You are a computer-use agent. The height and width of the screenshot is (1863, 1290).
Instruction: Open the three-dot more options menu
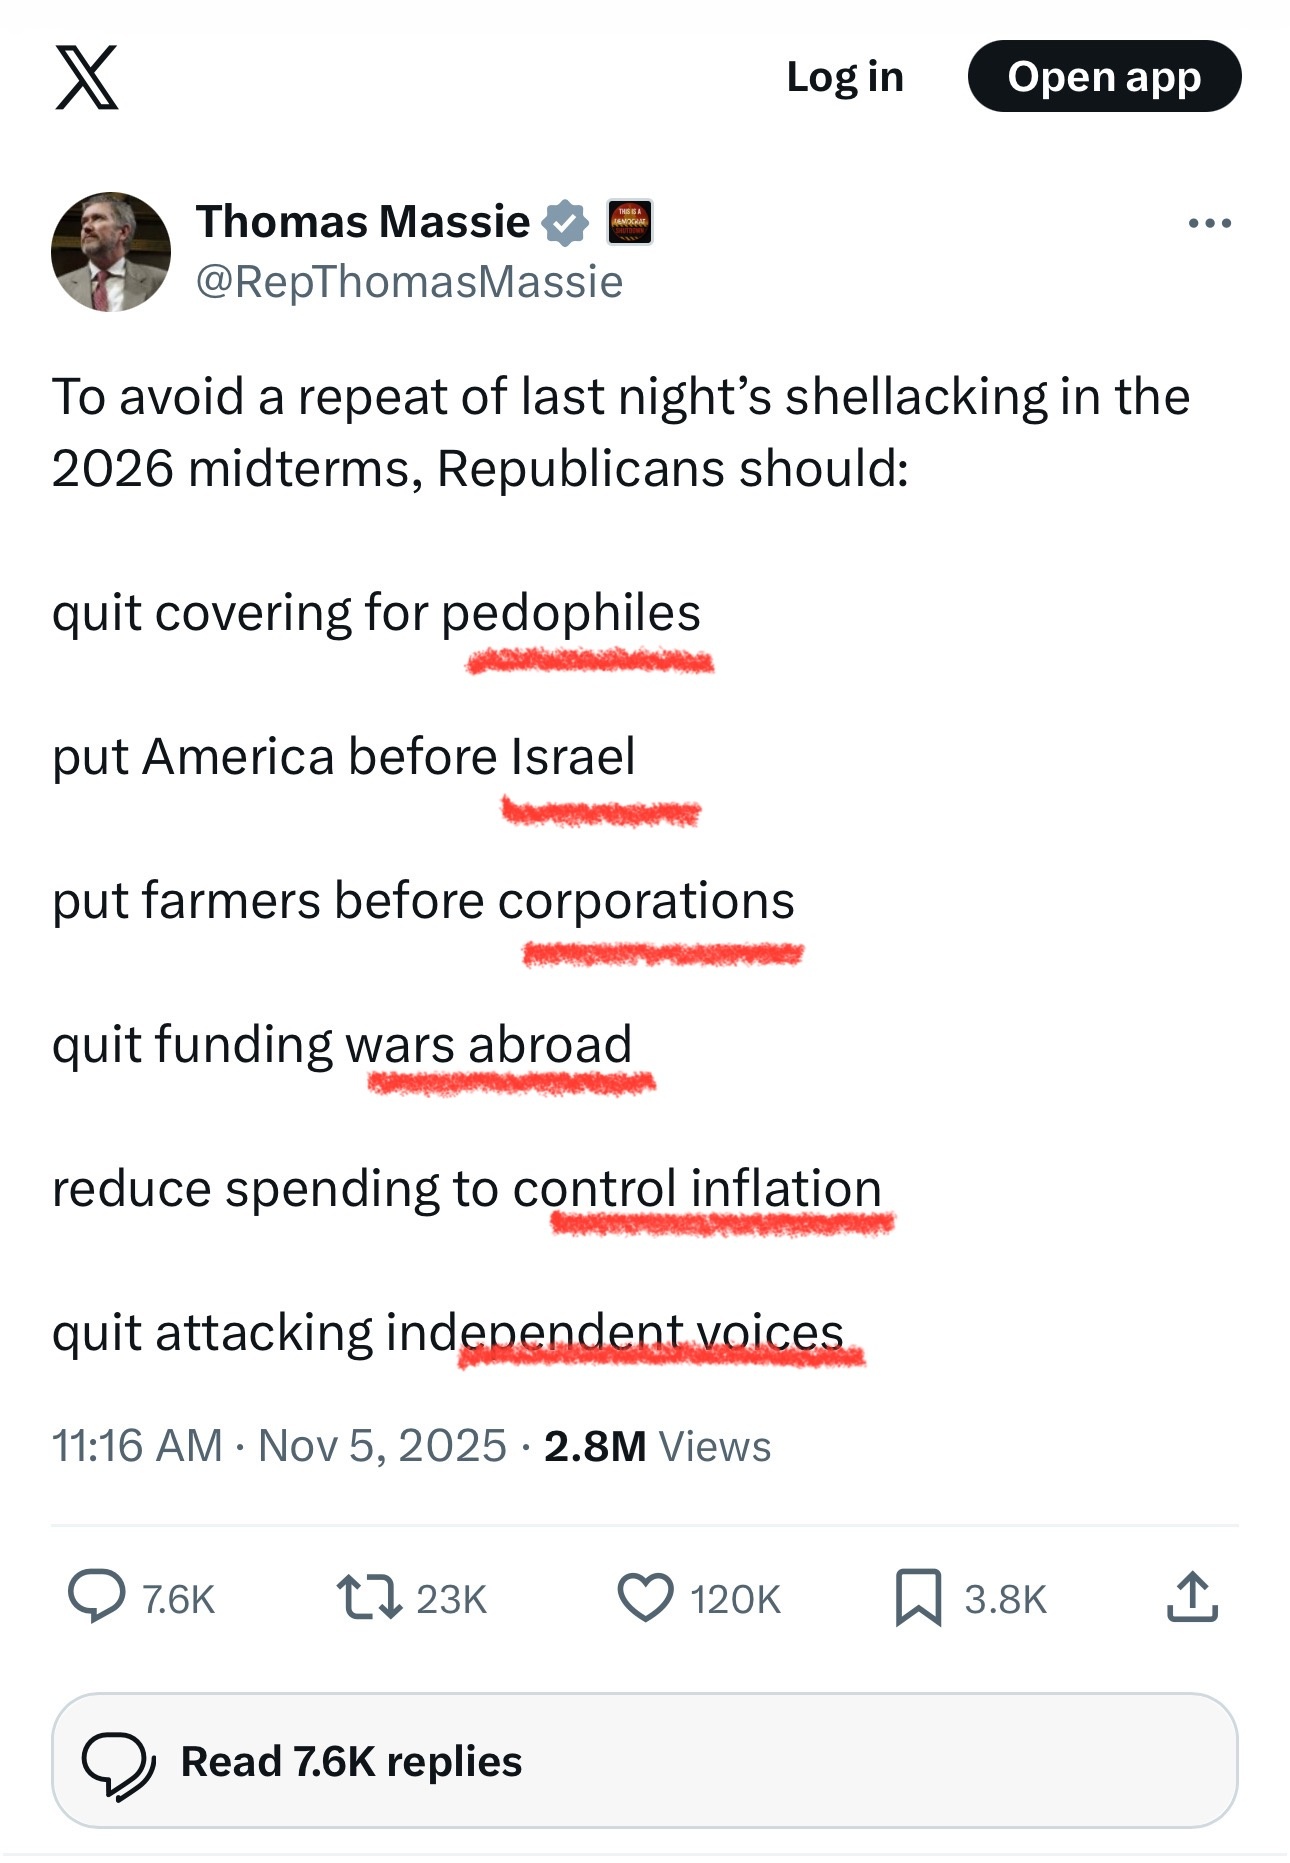[x=1209, y=223]
